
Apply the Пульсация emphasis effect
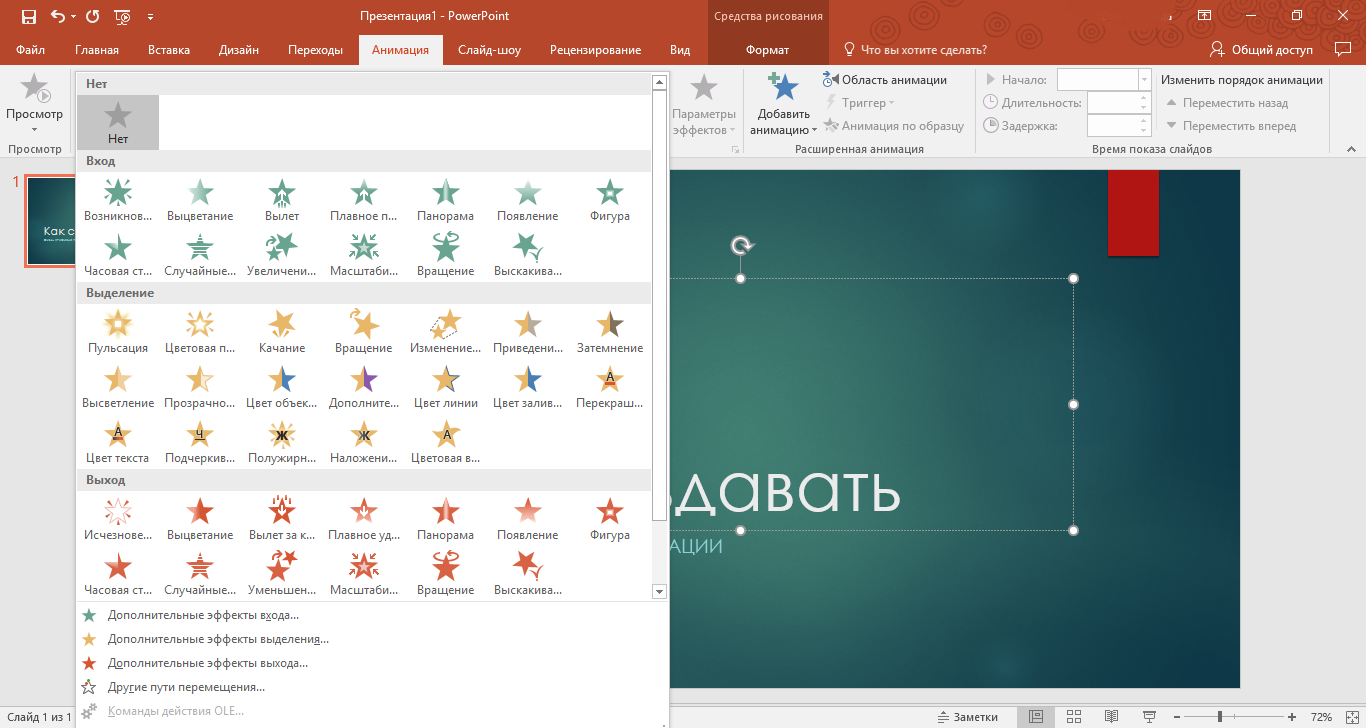click(x=118, y=331)
